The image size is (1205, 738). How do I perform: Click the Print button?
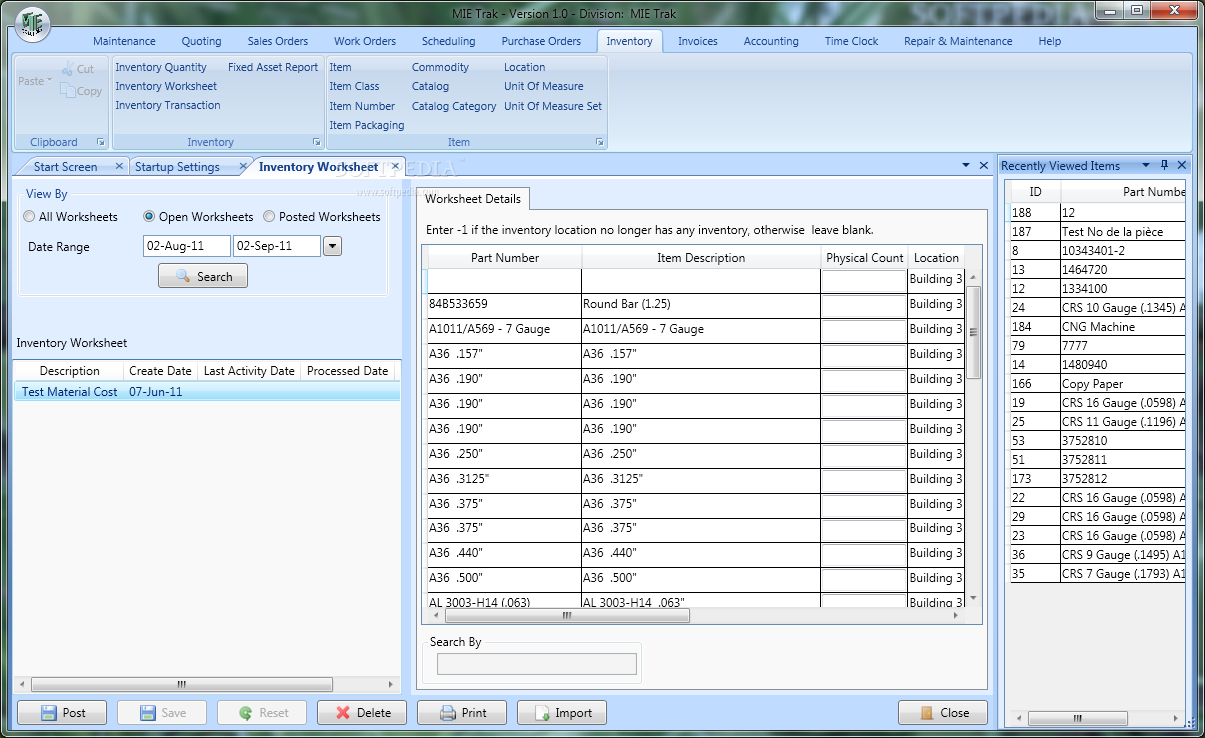[x=462, y=713]
